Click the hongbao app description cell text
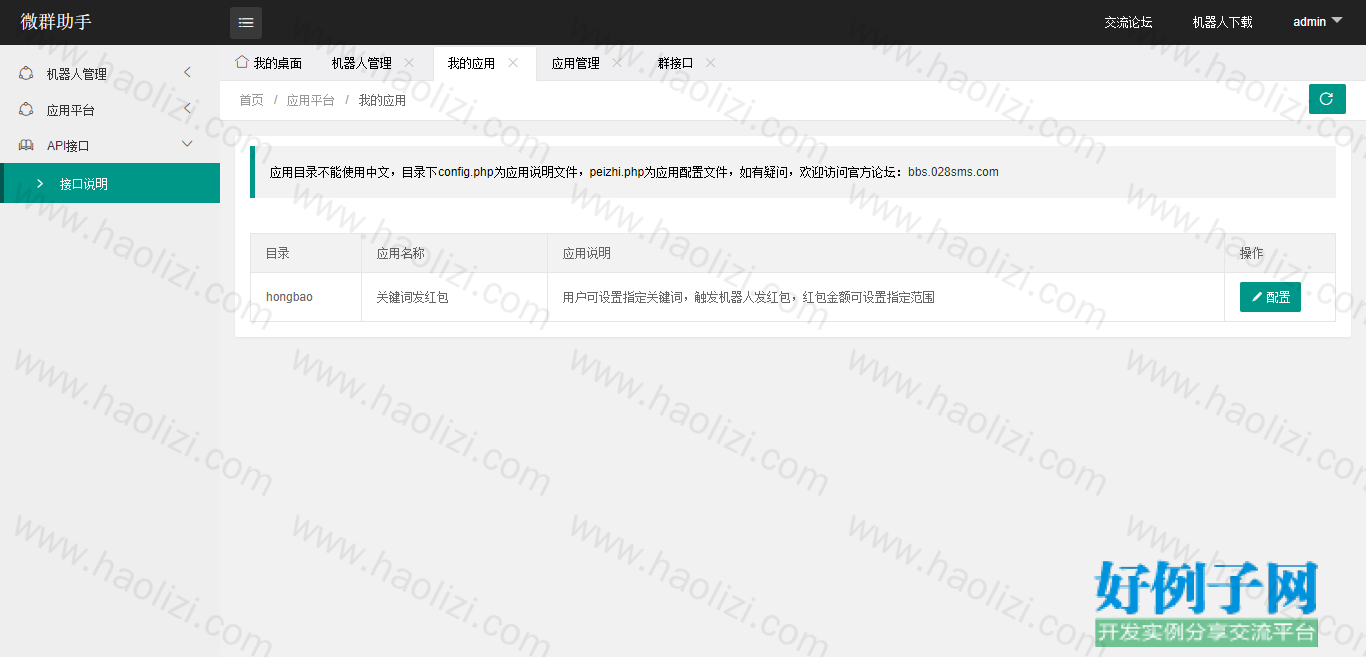The image size is (1366, 657). (x=749, y=297)
